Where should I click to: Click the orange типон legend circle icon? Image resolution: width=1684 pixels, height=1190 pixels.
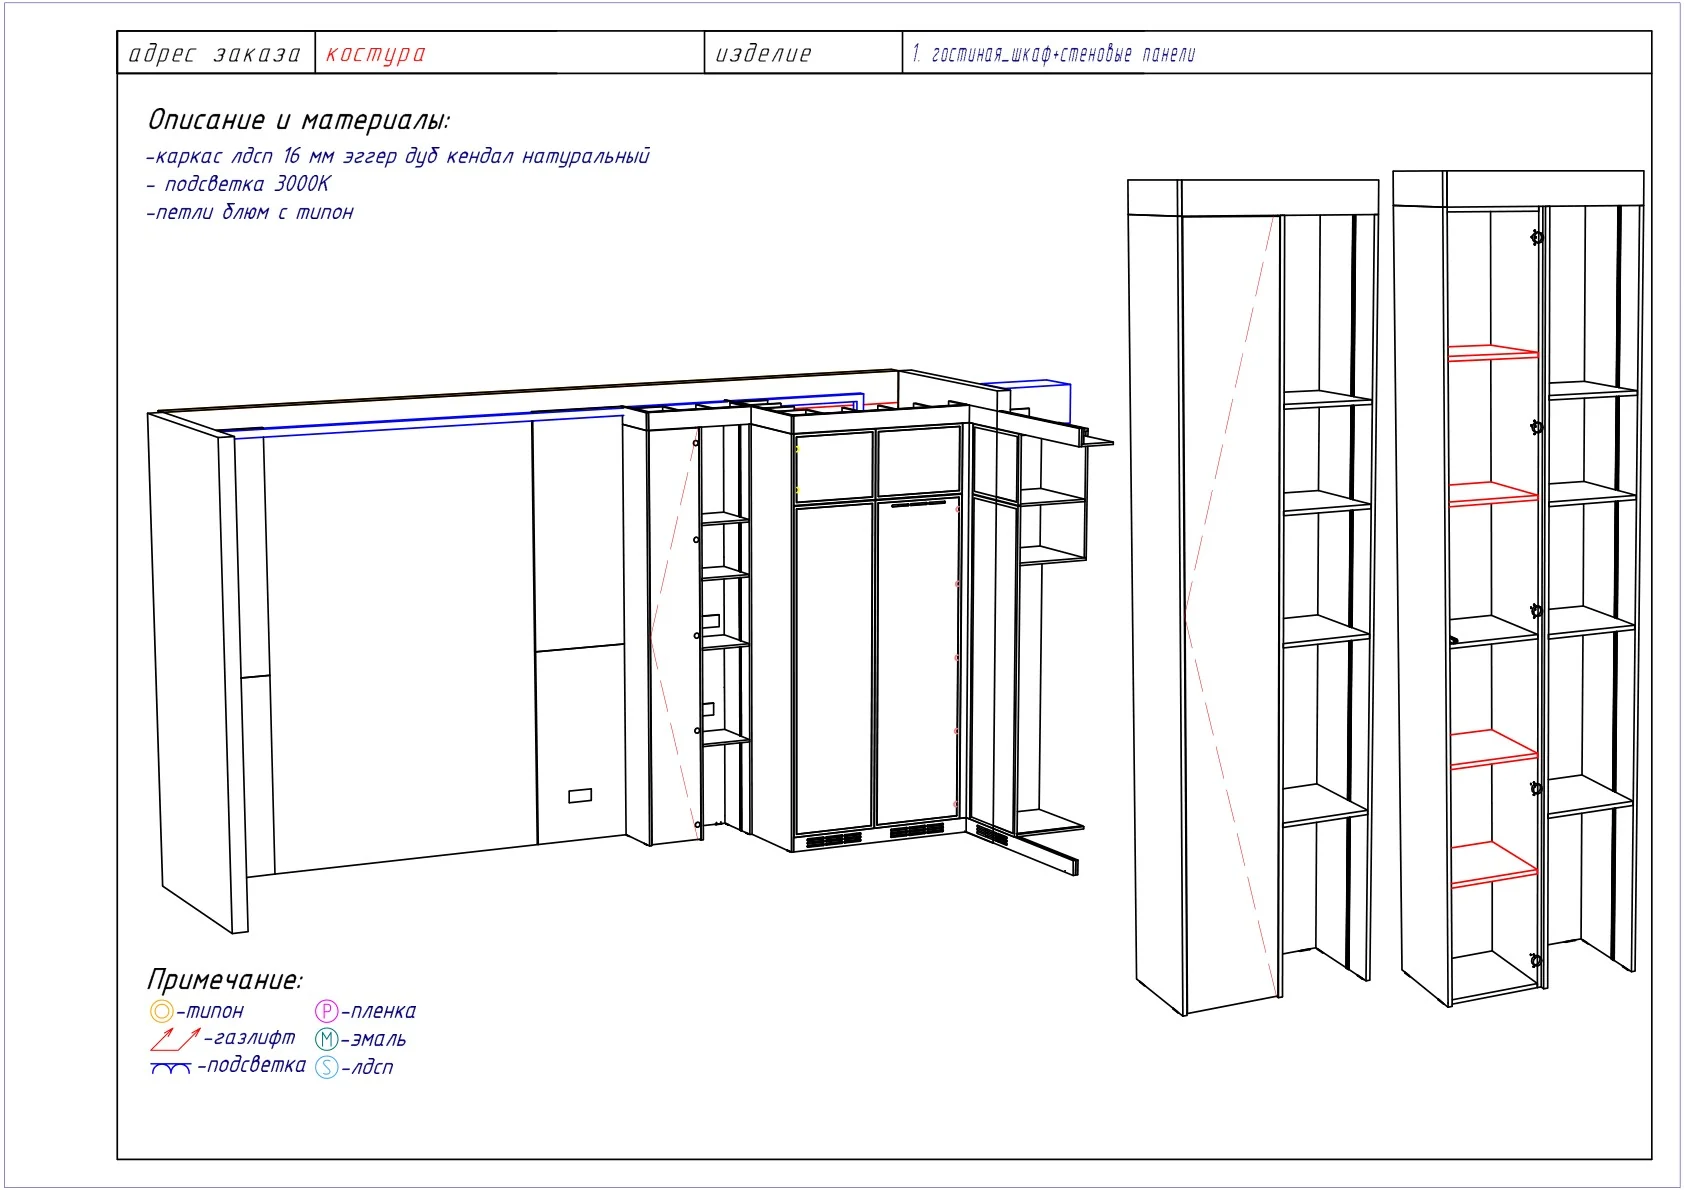161,1011
